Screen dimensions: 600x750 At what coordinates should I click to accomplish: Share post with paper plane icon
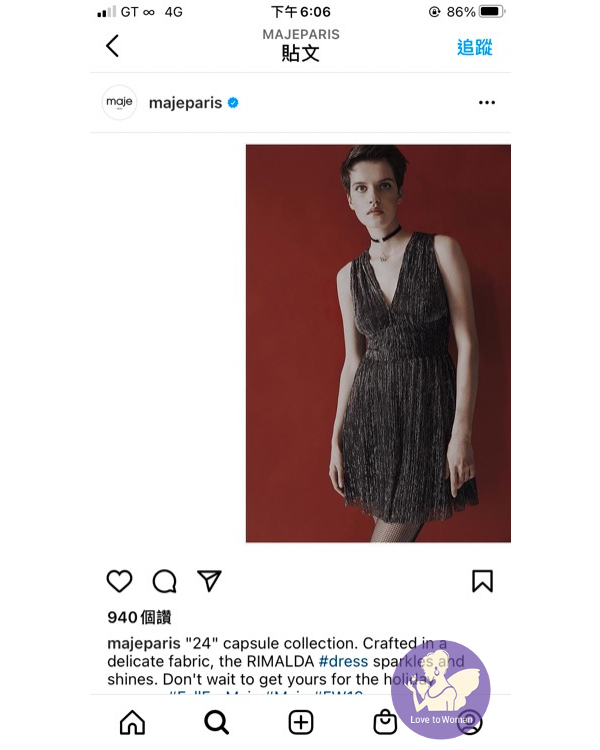pos(209,581)
